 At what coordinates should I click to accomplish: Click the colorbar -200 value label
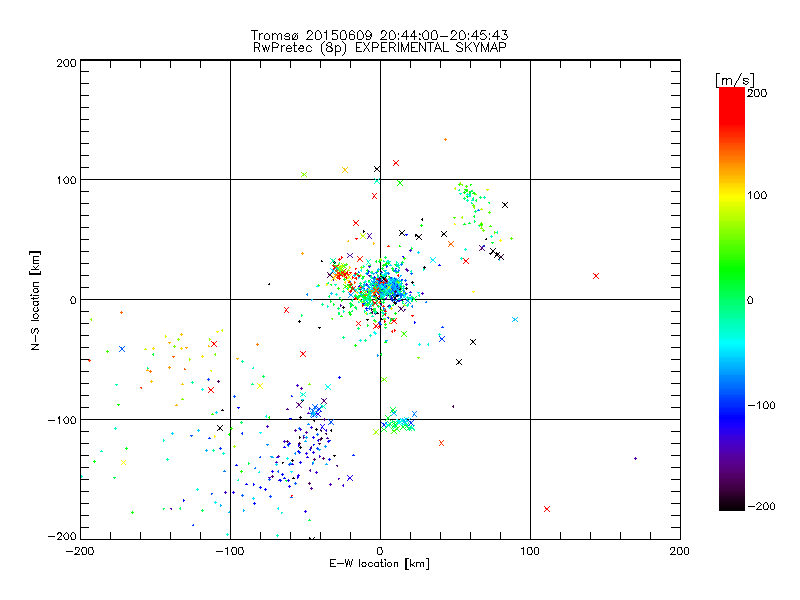761,506
